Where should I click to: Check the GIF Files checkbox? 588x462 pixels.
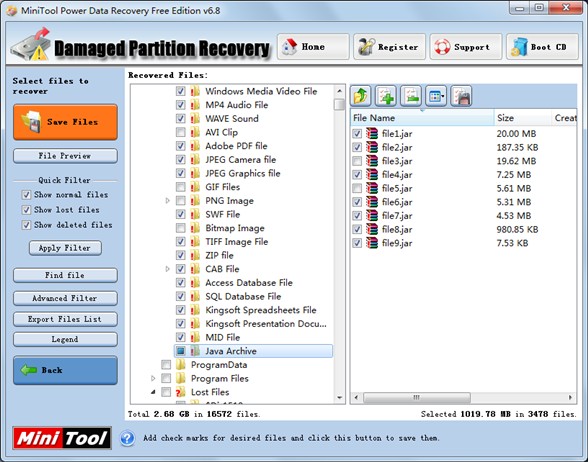(x=180, y=187)
